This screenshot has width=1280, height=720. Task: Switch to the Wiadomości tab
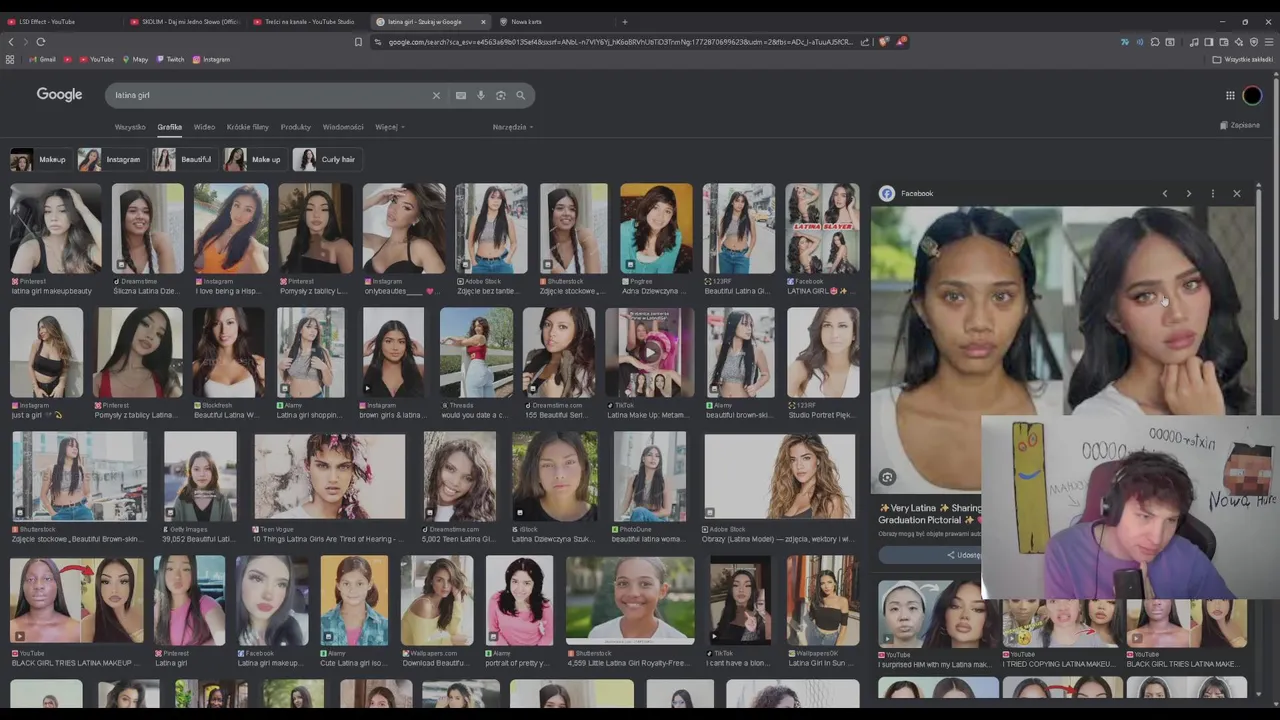[x=343, y=127]
